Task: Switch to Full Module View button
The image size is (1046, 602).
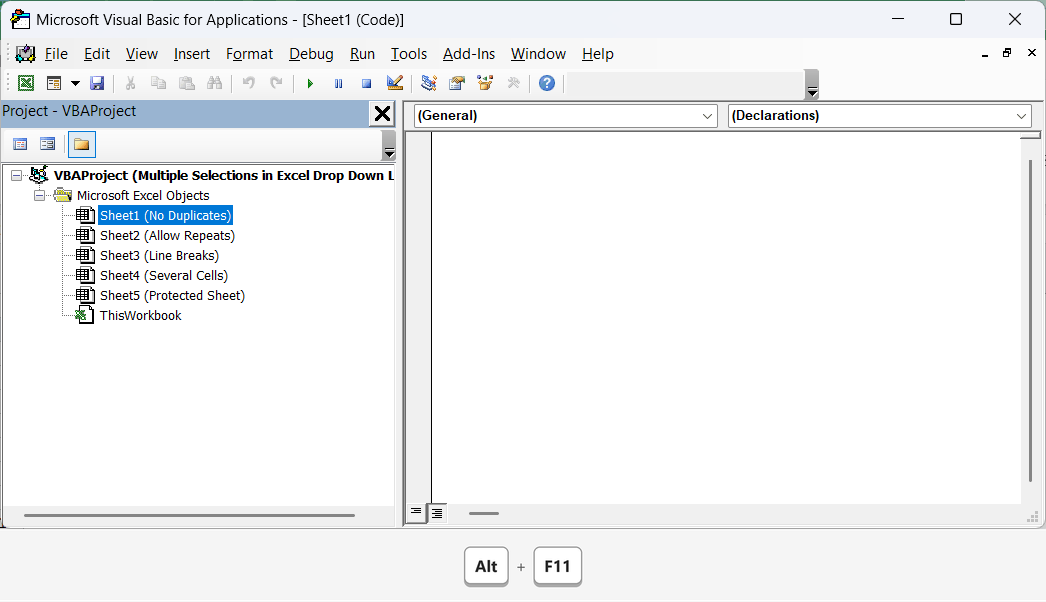Action: click(x=437, y=513)
